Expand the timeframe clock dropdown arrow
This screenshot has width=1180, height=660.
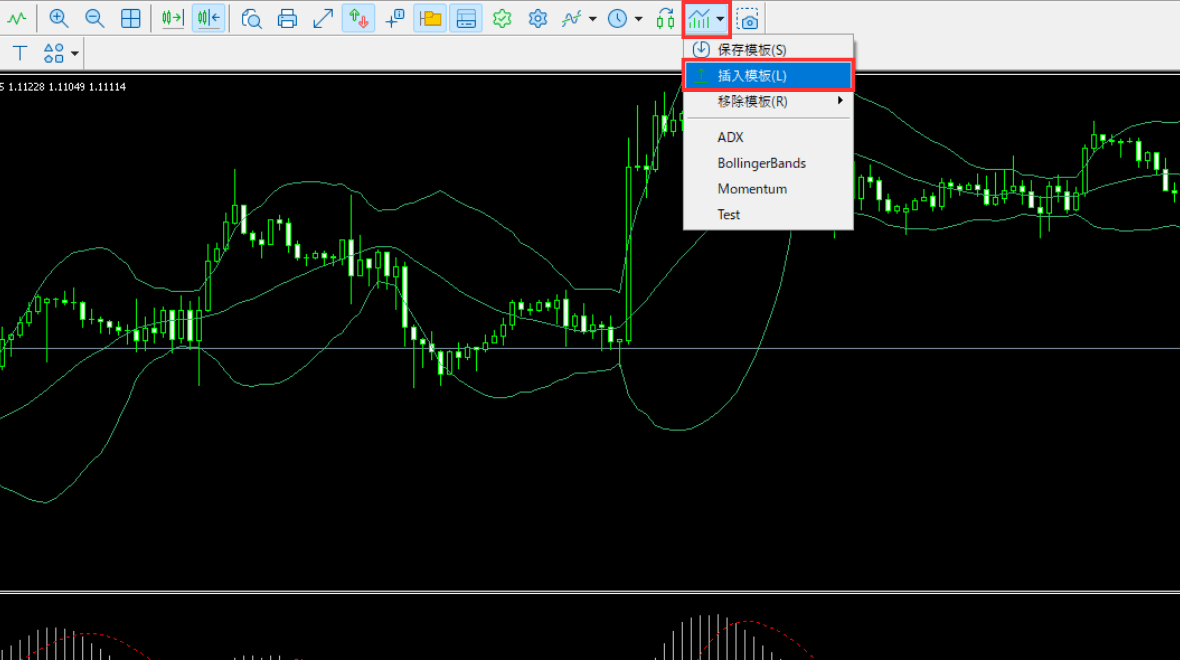coord(638,18)
